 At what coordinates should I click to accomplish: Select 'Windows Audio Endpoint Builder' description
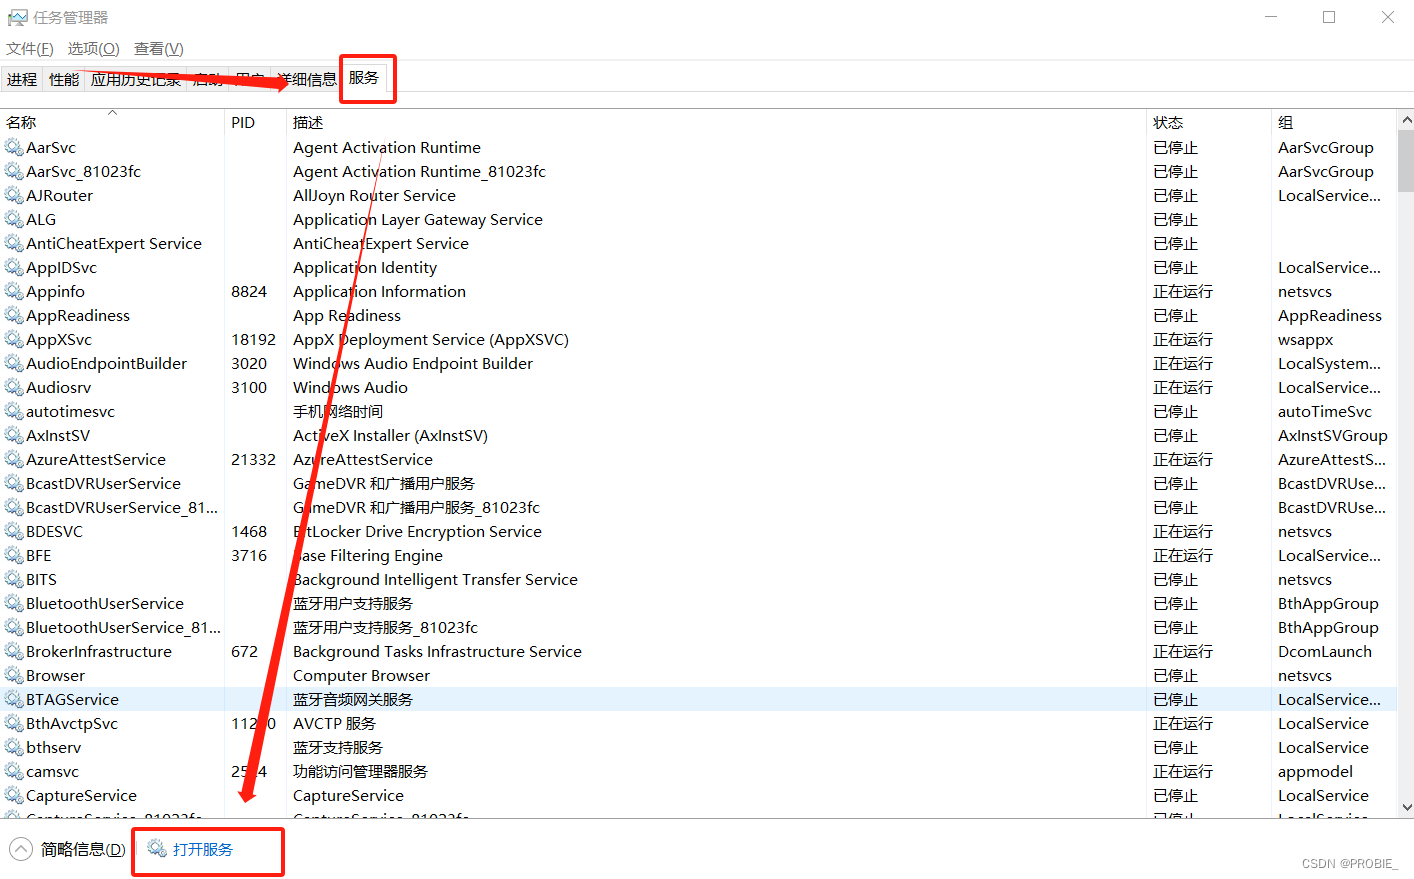(413, 363)
